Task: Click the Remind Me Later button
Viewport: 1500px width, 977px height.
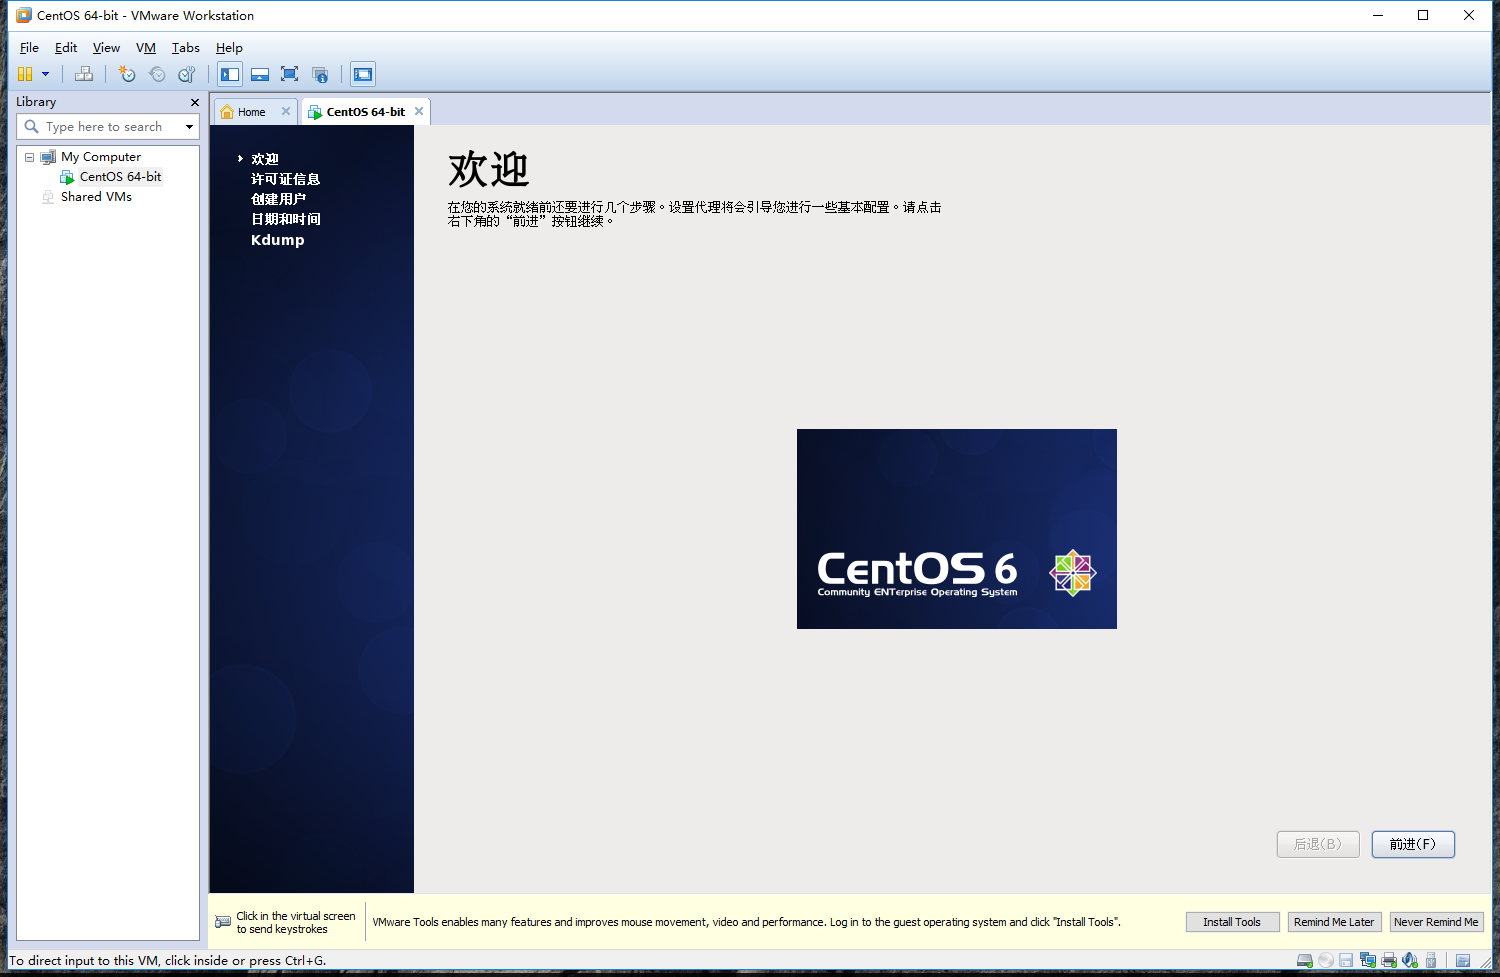Action: tap(1334, 922)
